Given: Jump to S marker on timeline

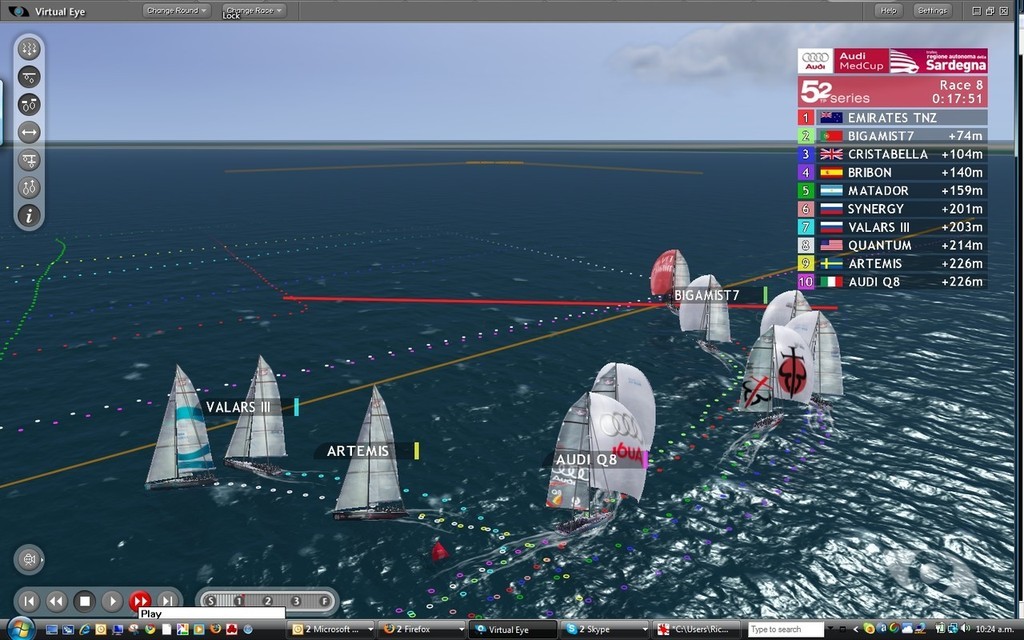Looking at the screenshot, I should click(210, 601).
